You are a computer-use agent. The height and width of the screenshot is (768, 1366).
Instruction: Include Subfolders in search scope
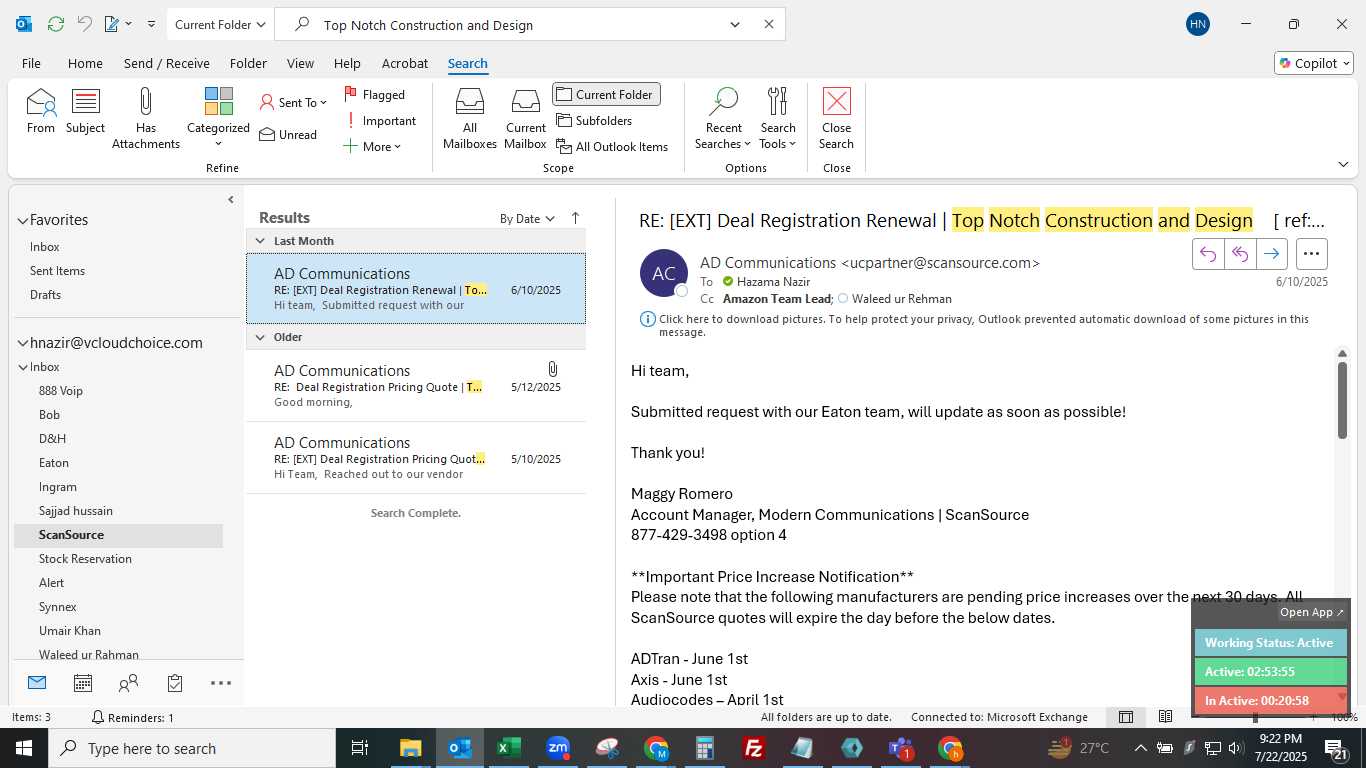595,120
